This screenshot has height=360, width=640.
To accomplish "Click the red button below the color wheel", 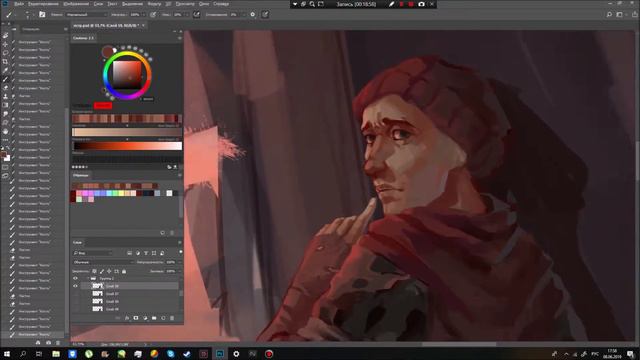I will coord(103,106).
